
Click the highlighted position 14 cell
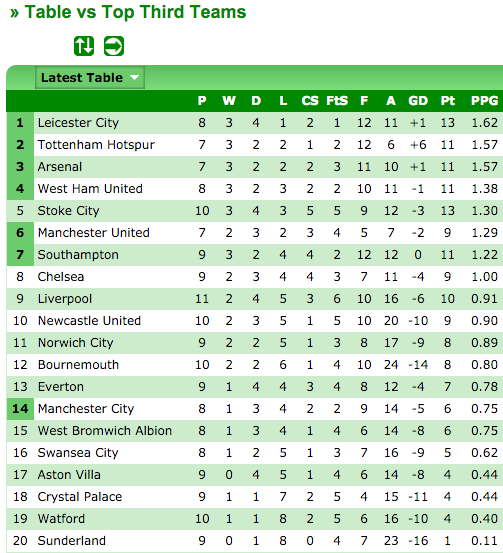[20, 409]
